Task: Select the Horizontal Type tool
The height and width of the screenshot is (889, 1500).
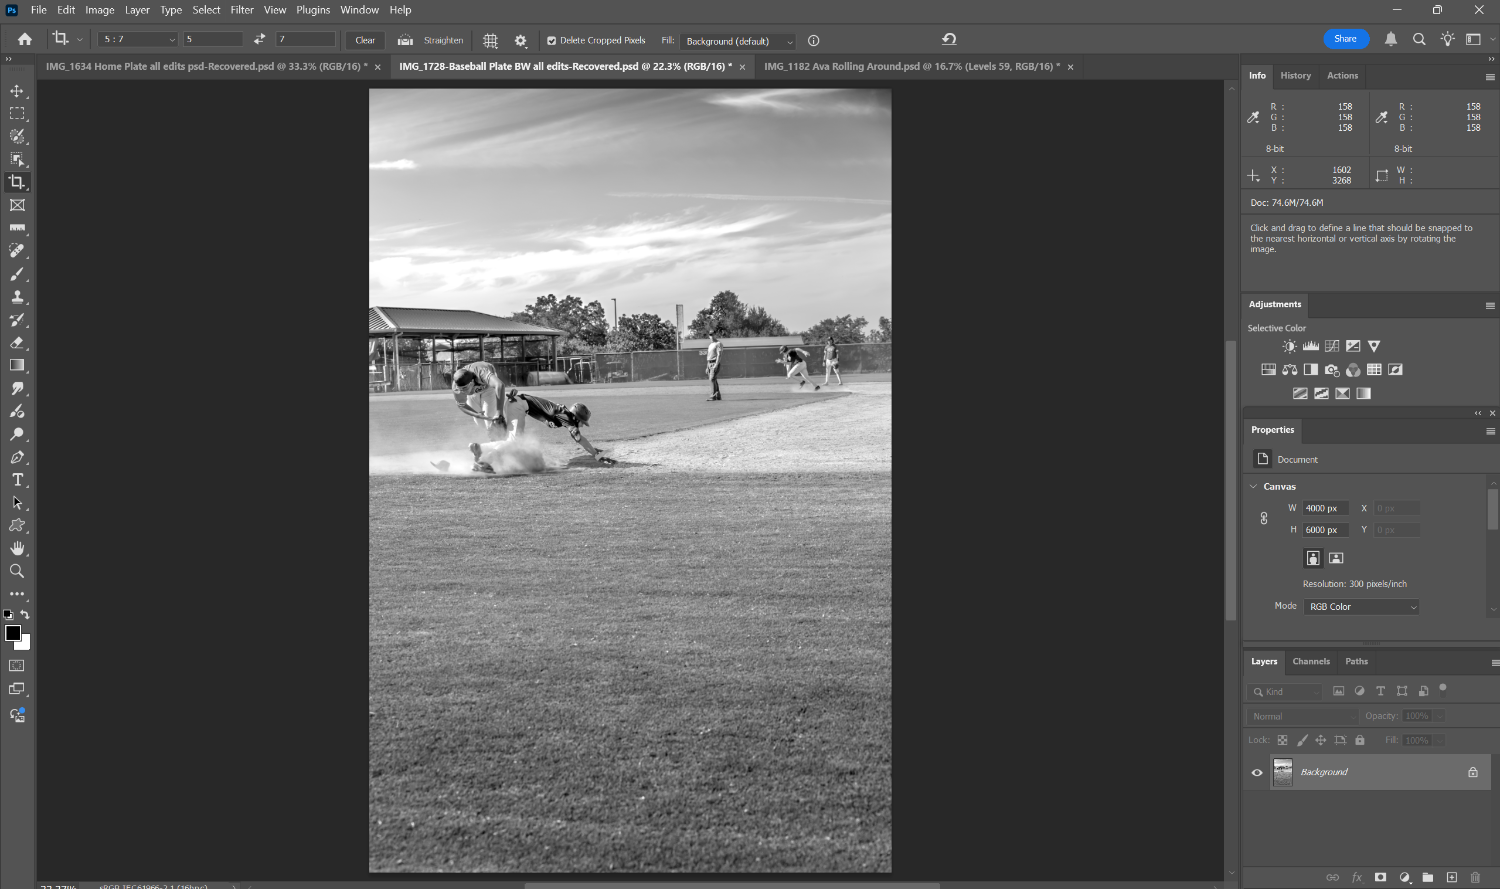Action: pyautogui.click(x=17, y=480)
